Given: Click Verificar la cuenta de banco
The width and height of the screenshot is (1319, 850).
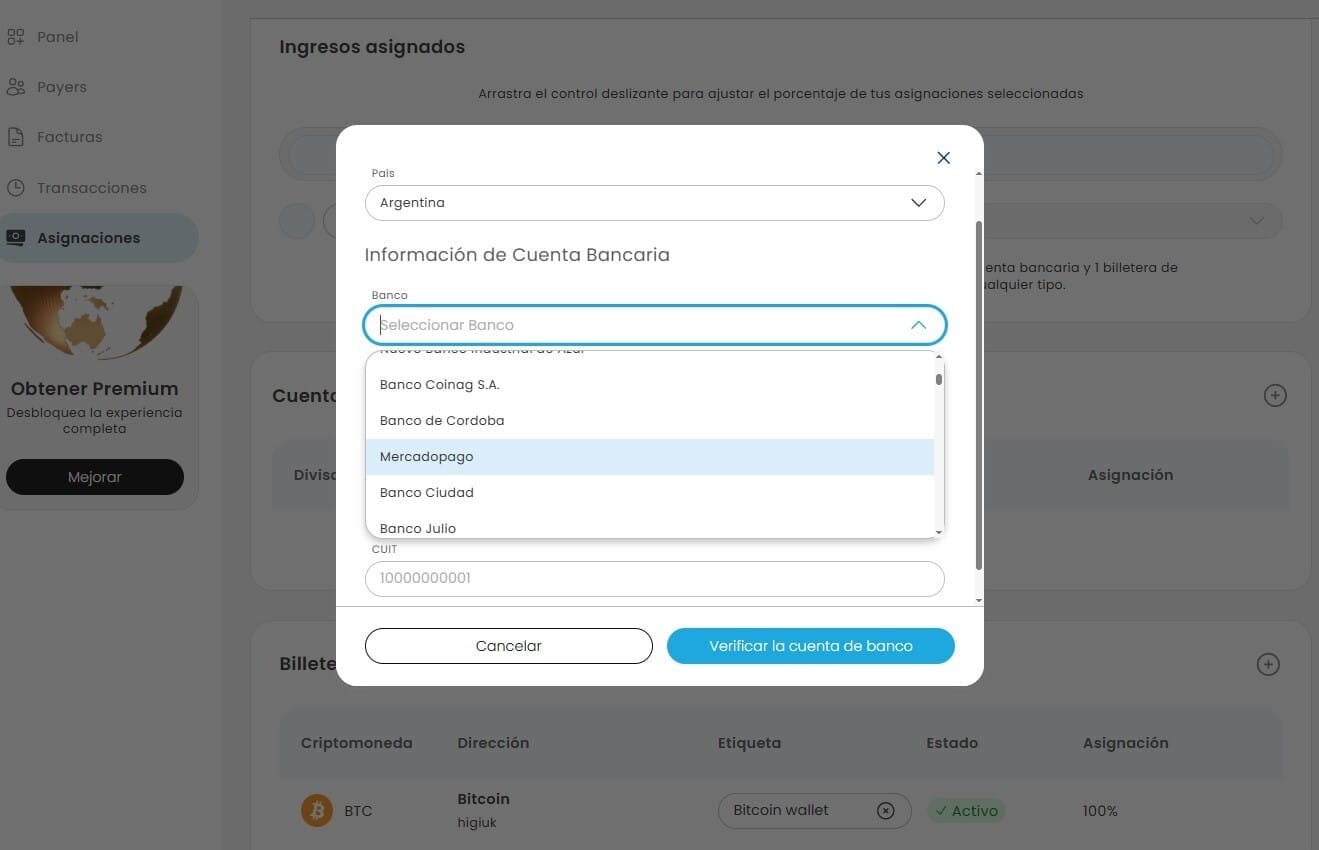Looking at the screenshot, I should [811, 646].
